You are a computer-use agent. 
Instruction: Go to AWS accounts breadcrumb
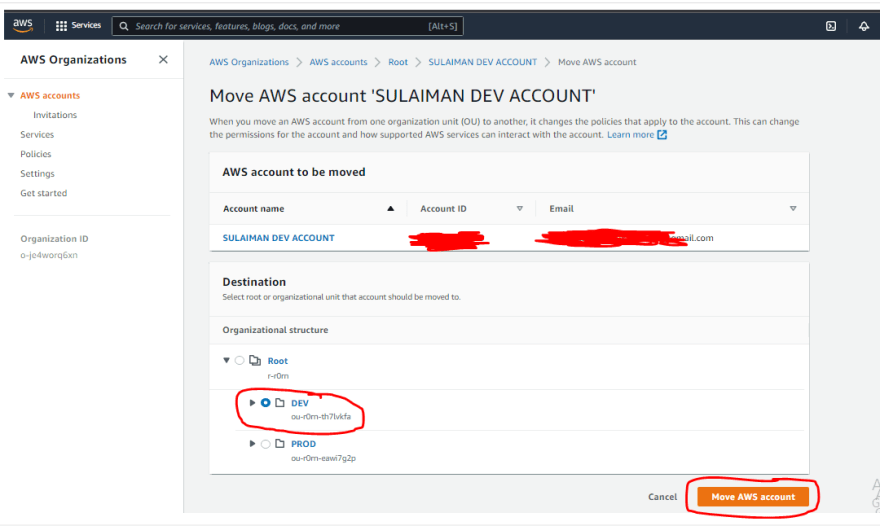tap(338, 62)
